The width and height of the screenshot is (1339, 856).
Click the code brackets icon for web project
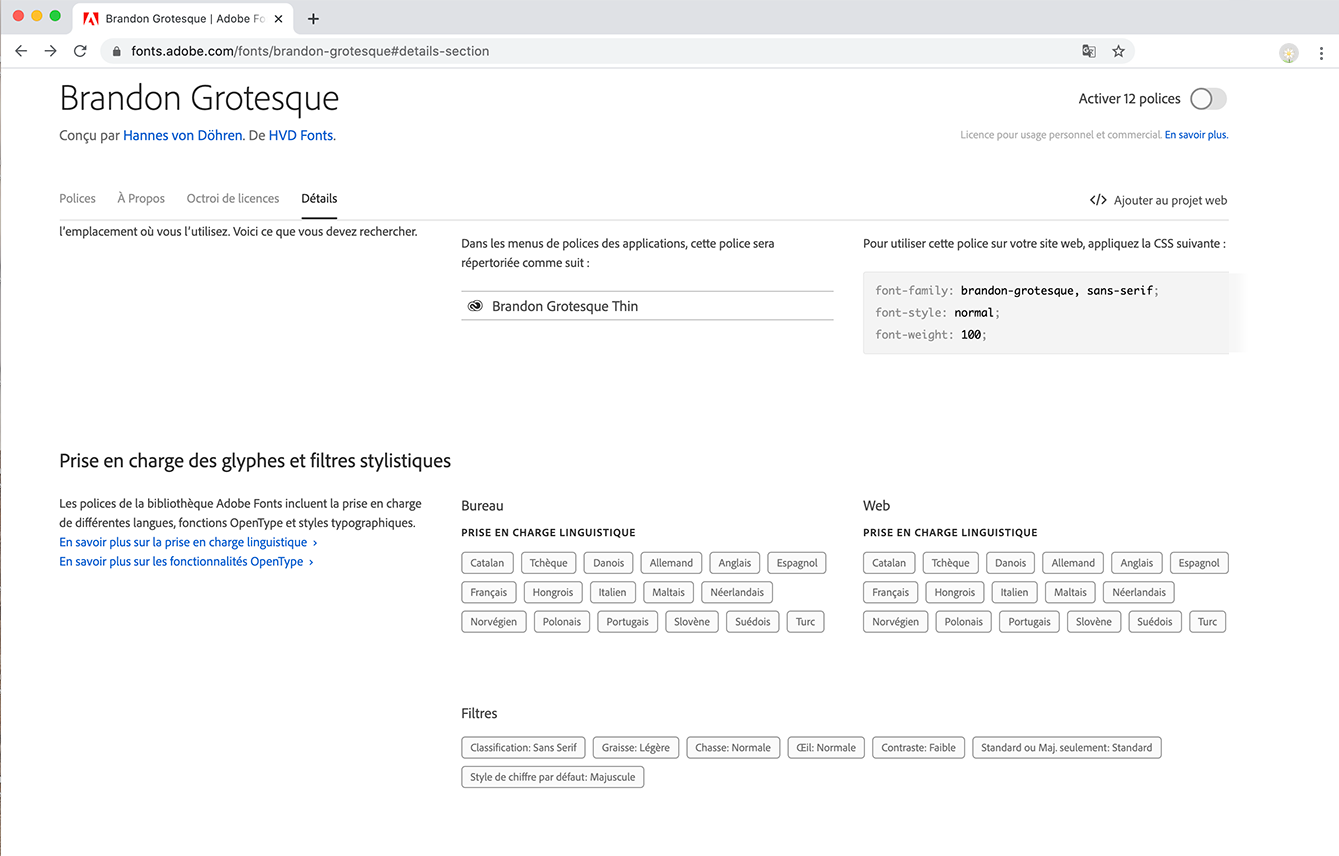pos(1097,200)
